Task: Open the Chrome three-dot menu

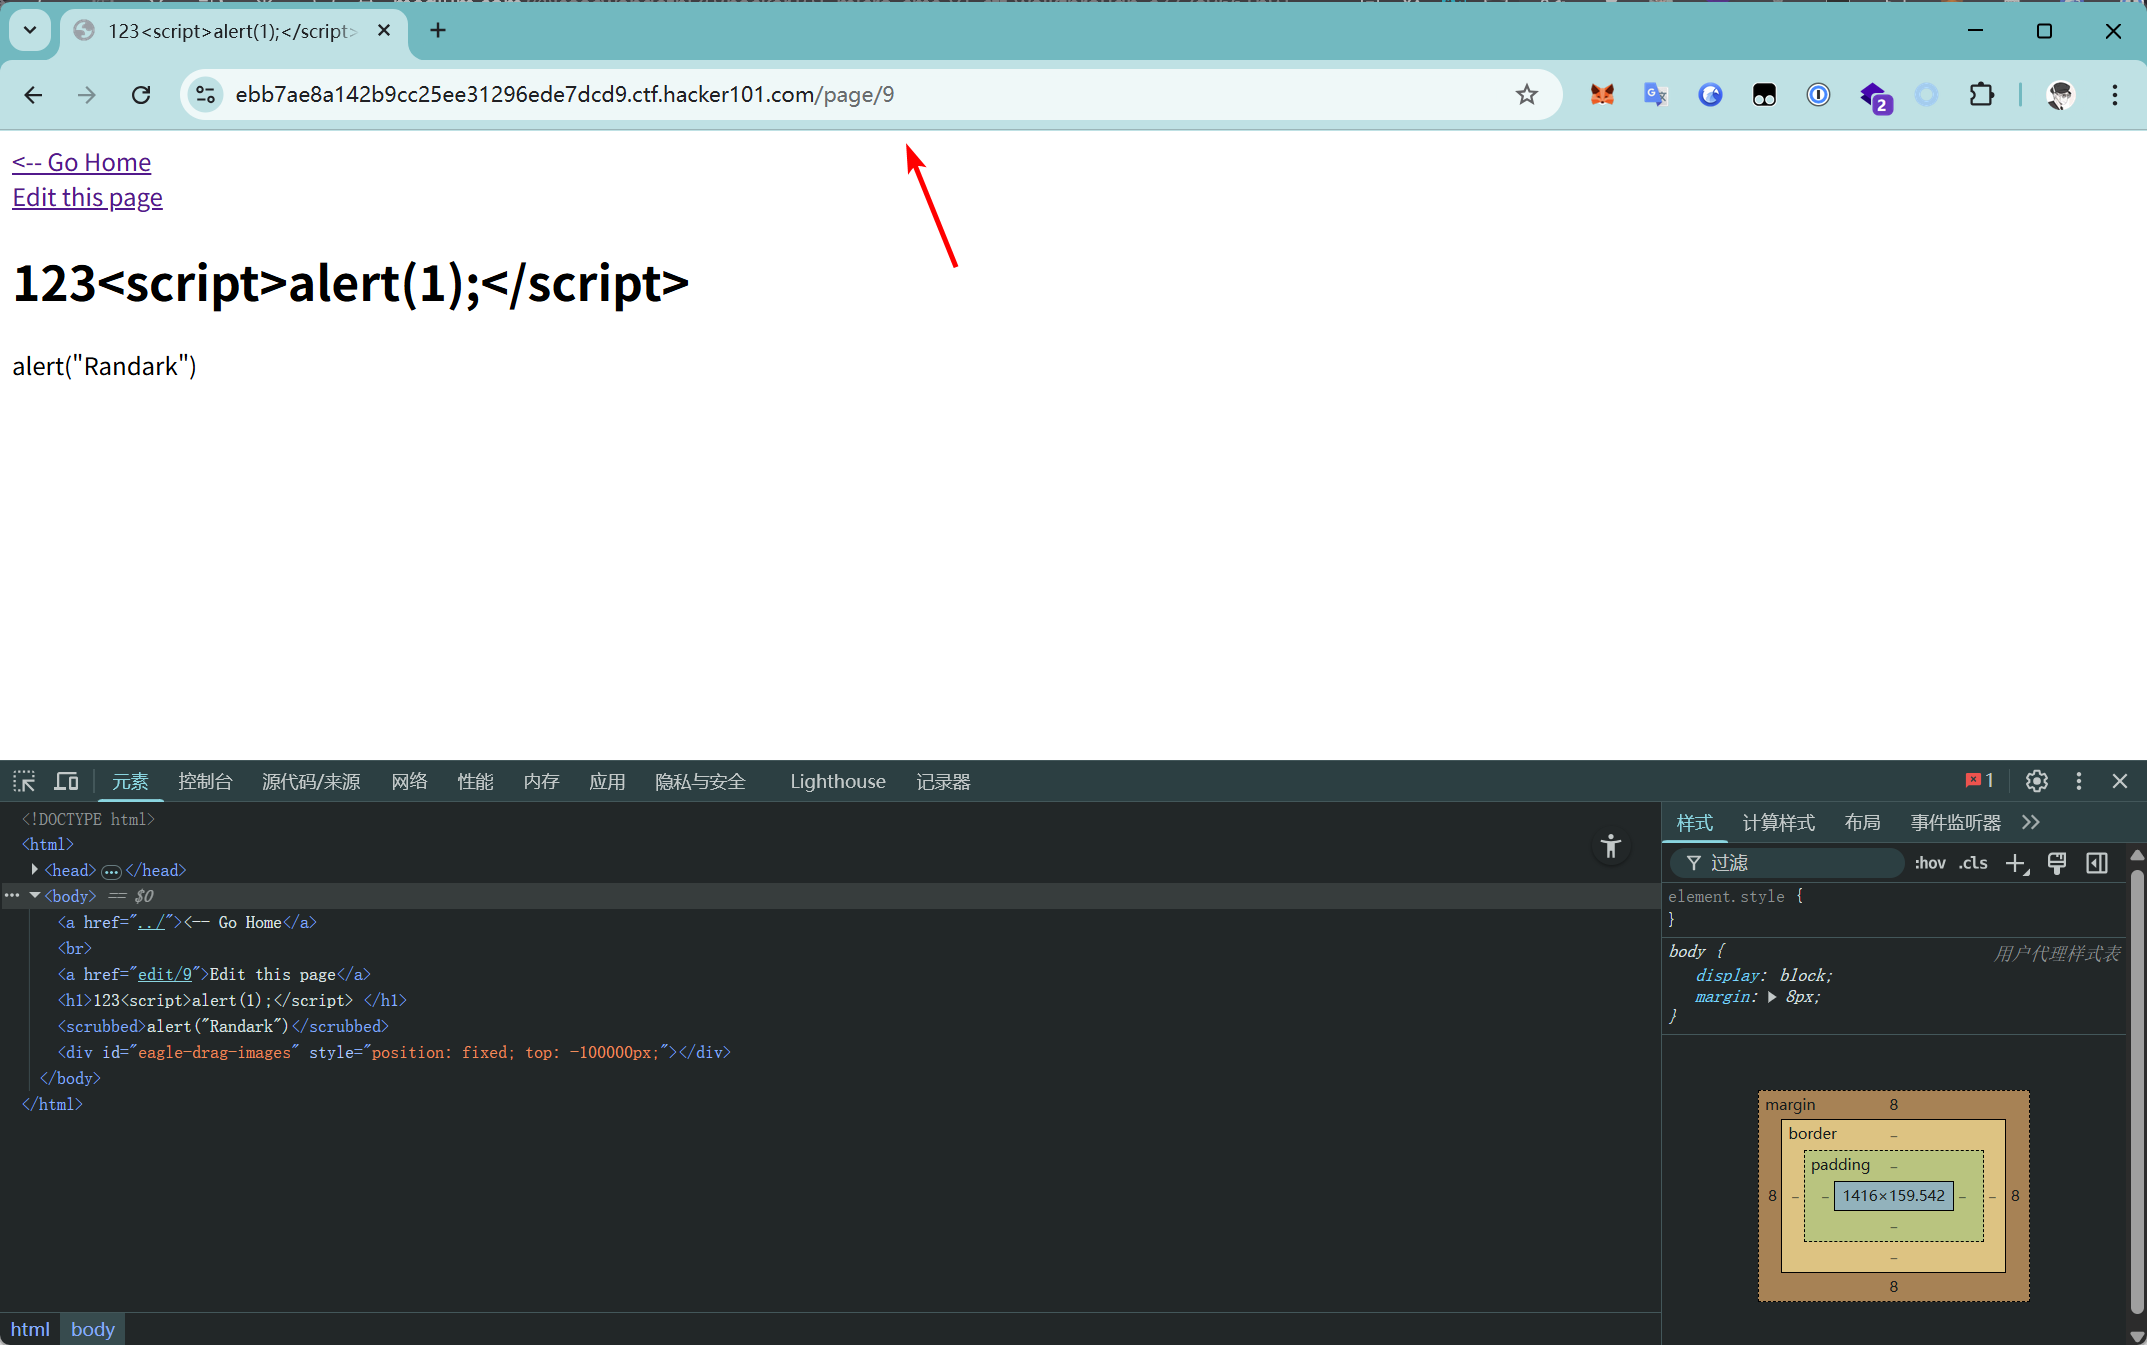Action: click(x=2114, y=95)
